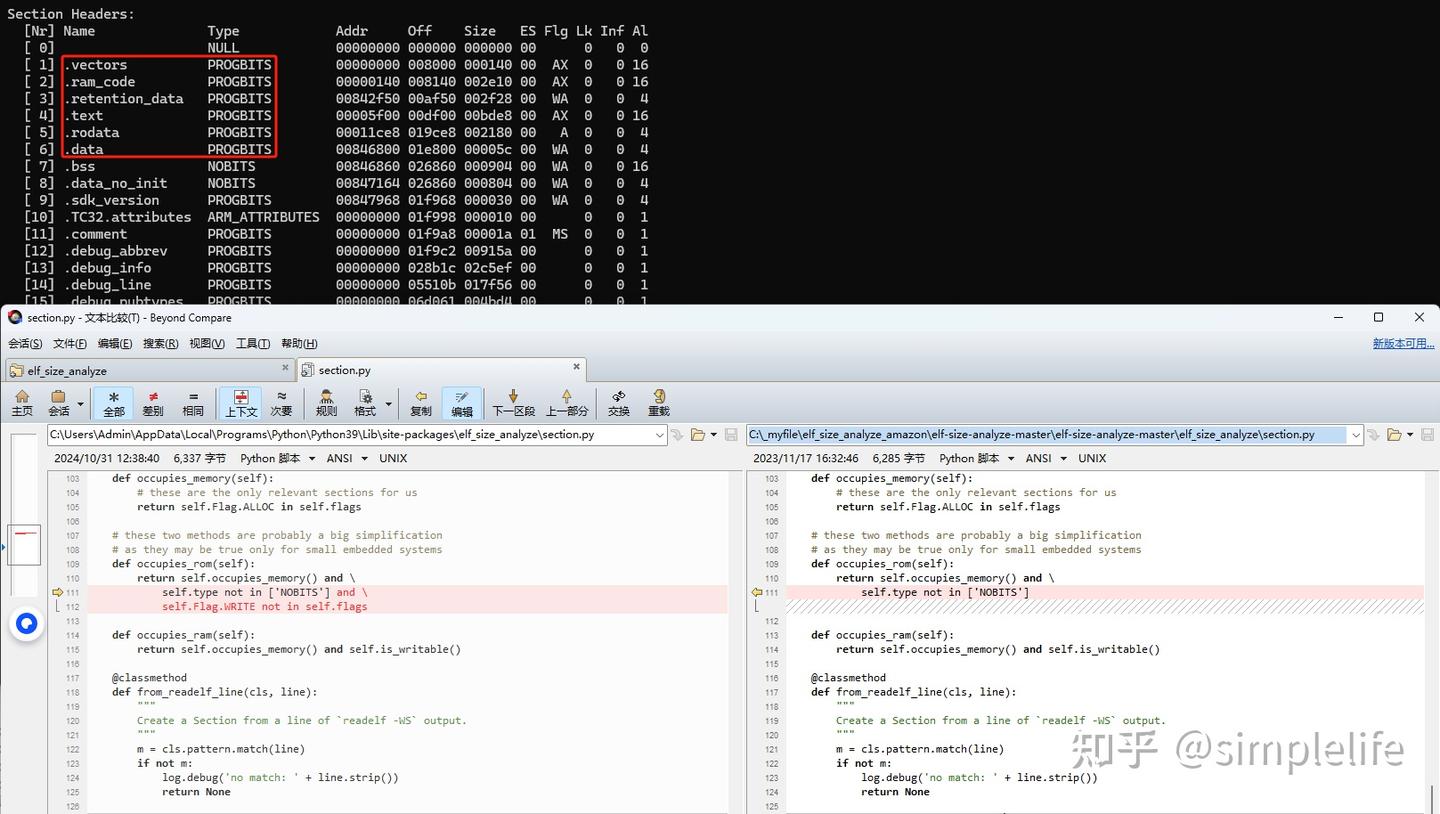
Task: Click the difference thumbnail overview map
Action: [24, 545]
